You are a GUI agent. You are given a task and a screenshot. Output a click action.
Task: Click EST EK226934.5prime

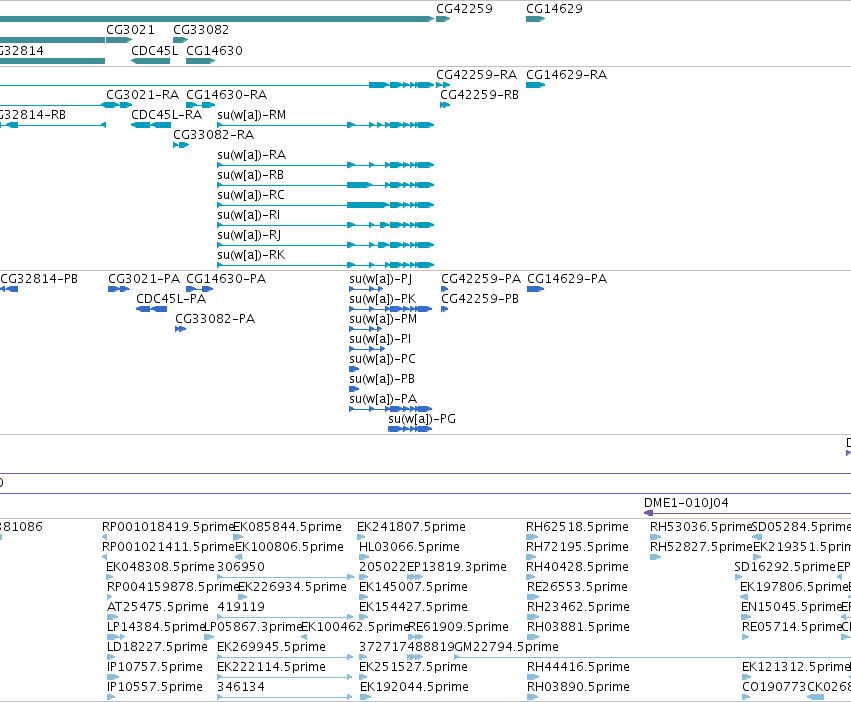[292, 587]
